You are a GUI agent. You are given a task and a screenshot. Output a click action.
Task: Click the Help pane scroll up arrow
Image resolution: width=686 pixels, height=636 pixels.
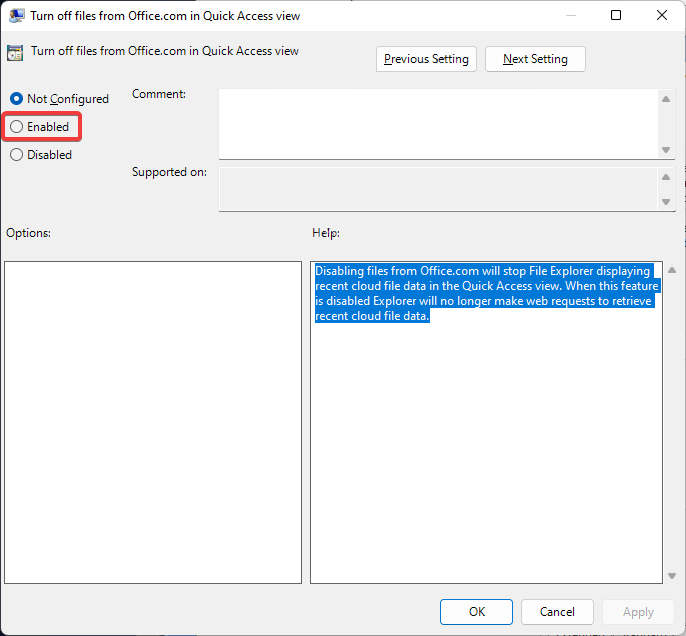coord(672,270)
